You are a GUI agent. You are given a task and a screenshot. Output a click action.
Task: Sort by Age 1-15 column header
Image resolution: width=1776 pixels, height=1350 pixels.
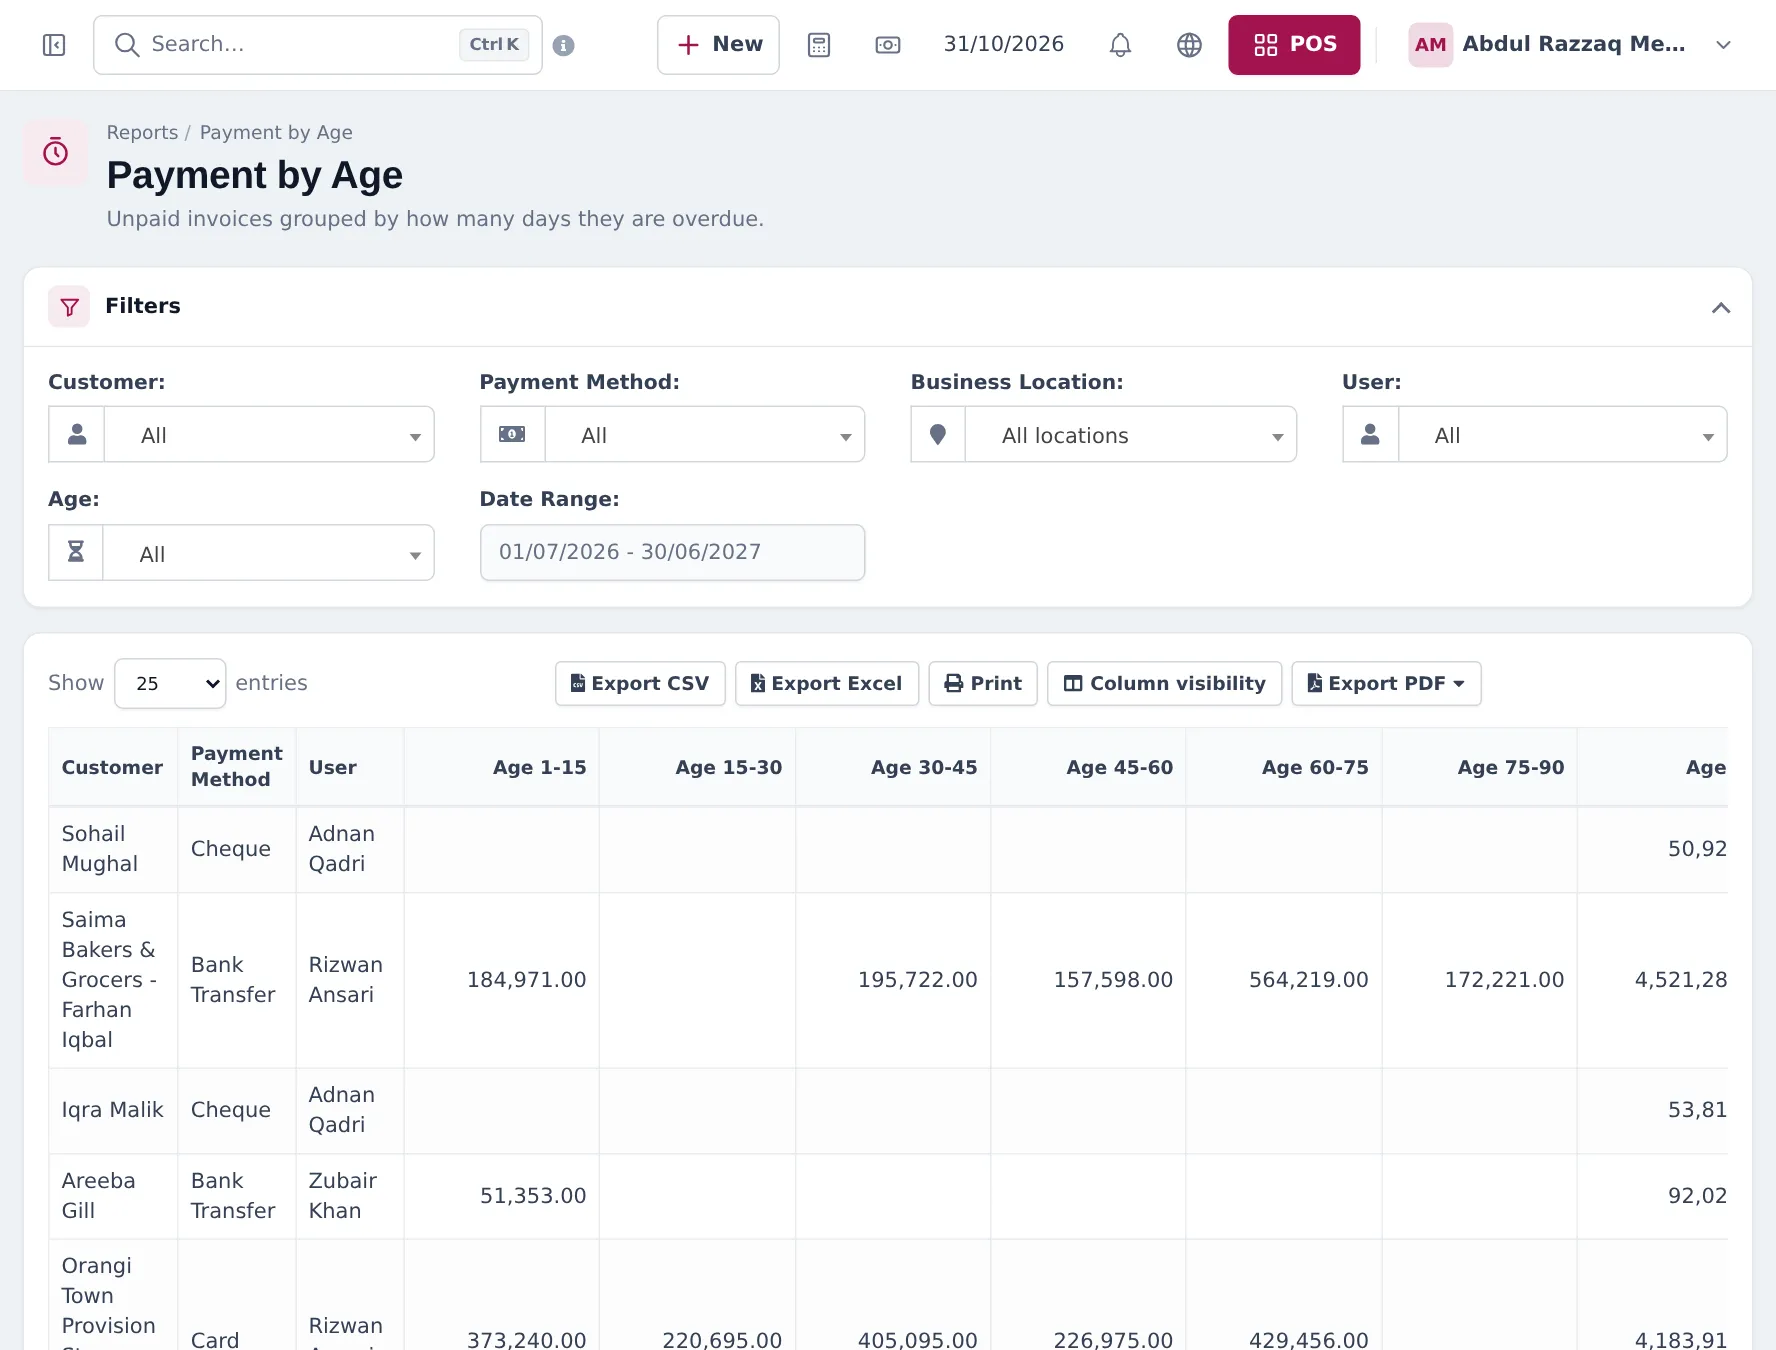[x=502, y=767]
